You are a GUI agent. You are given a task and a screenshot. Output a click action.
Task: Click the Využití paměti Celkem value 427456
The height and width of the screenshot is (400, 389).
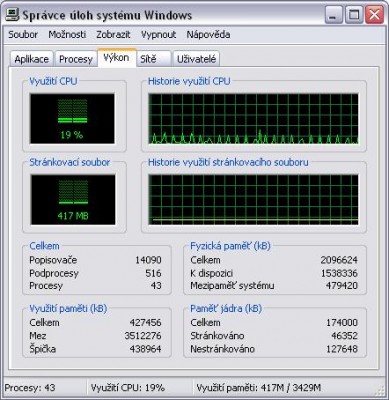145,323
